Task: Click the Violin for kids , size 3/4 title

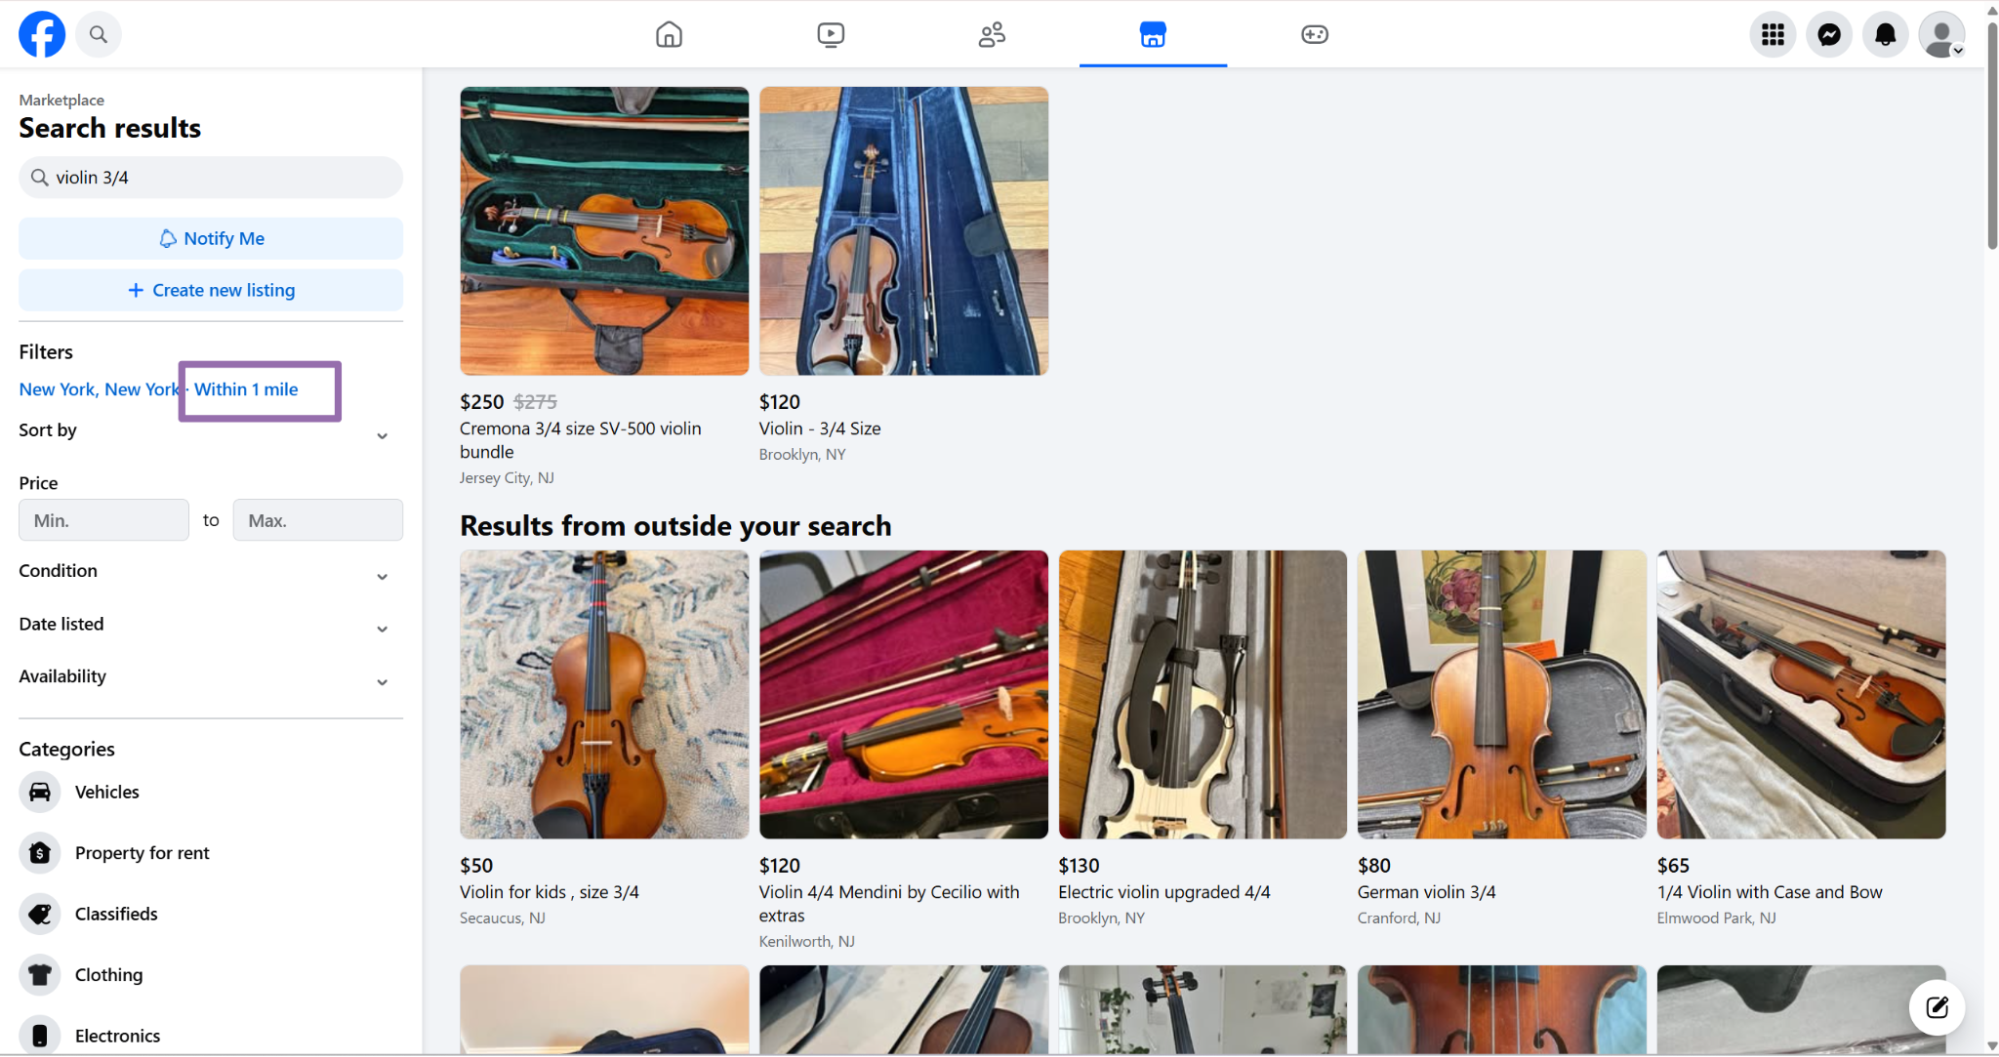Action: [x=549, y=892]
